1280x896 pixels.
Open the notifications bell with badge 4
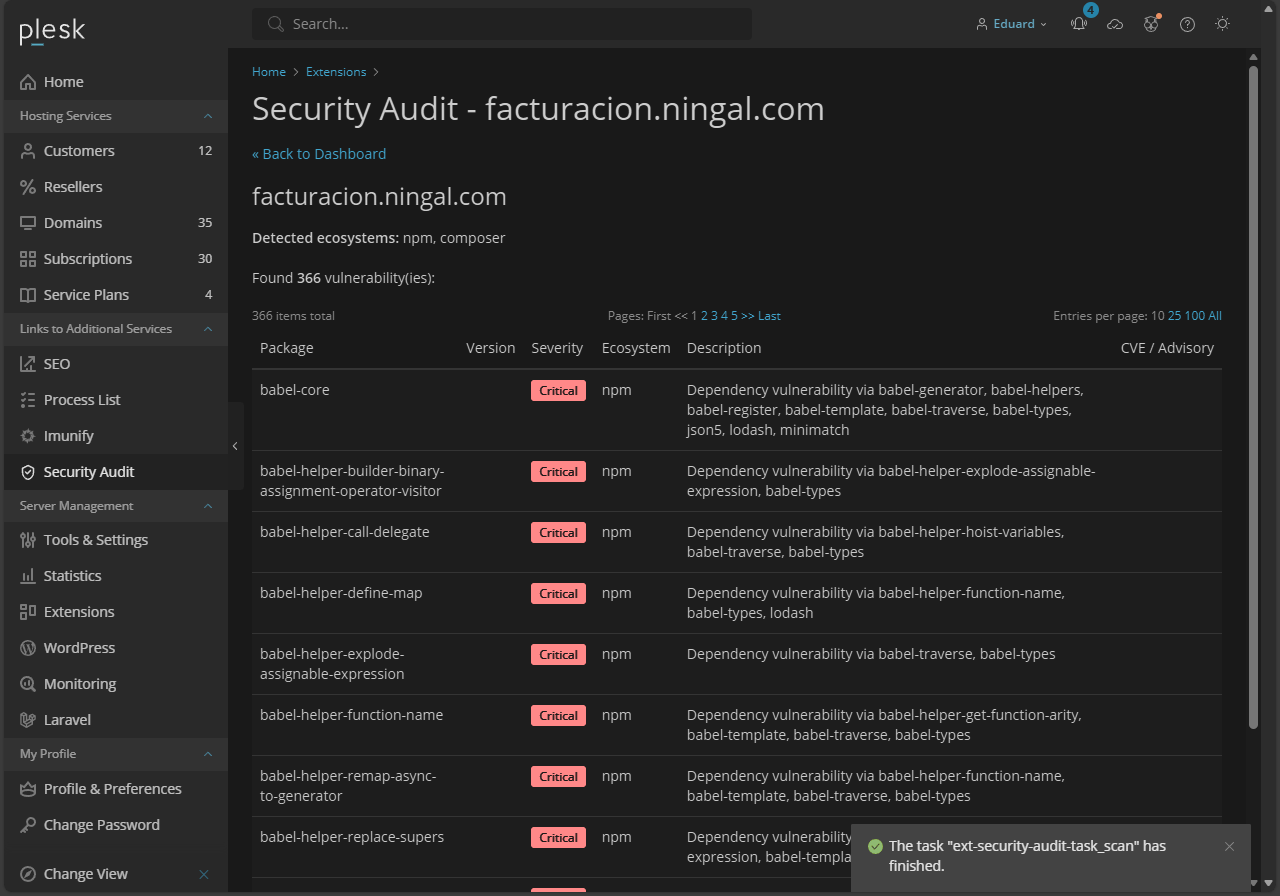tap(1079, 23)
